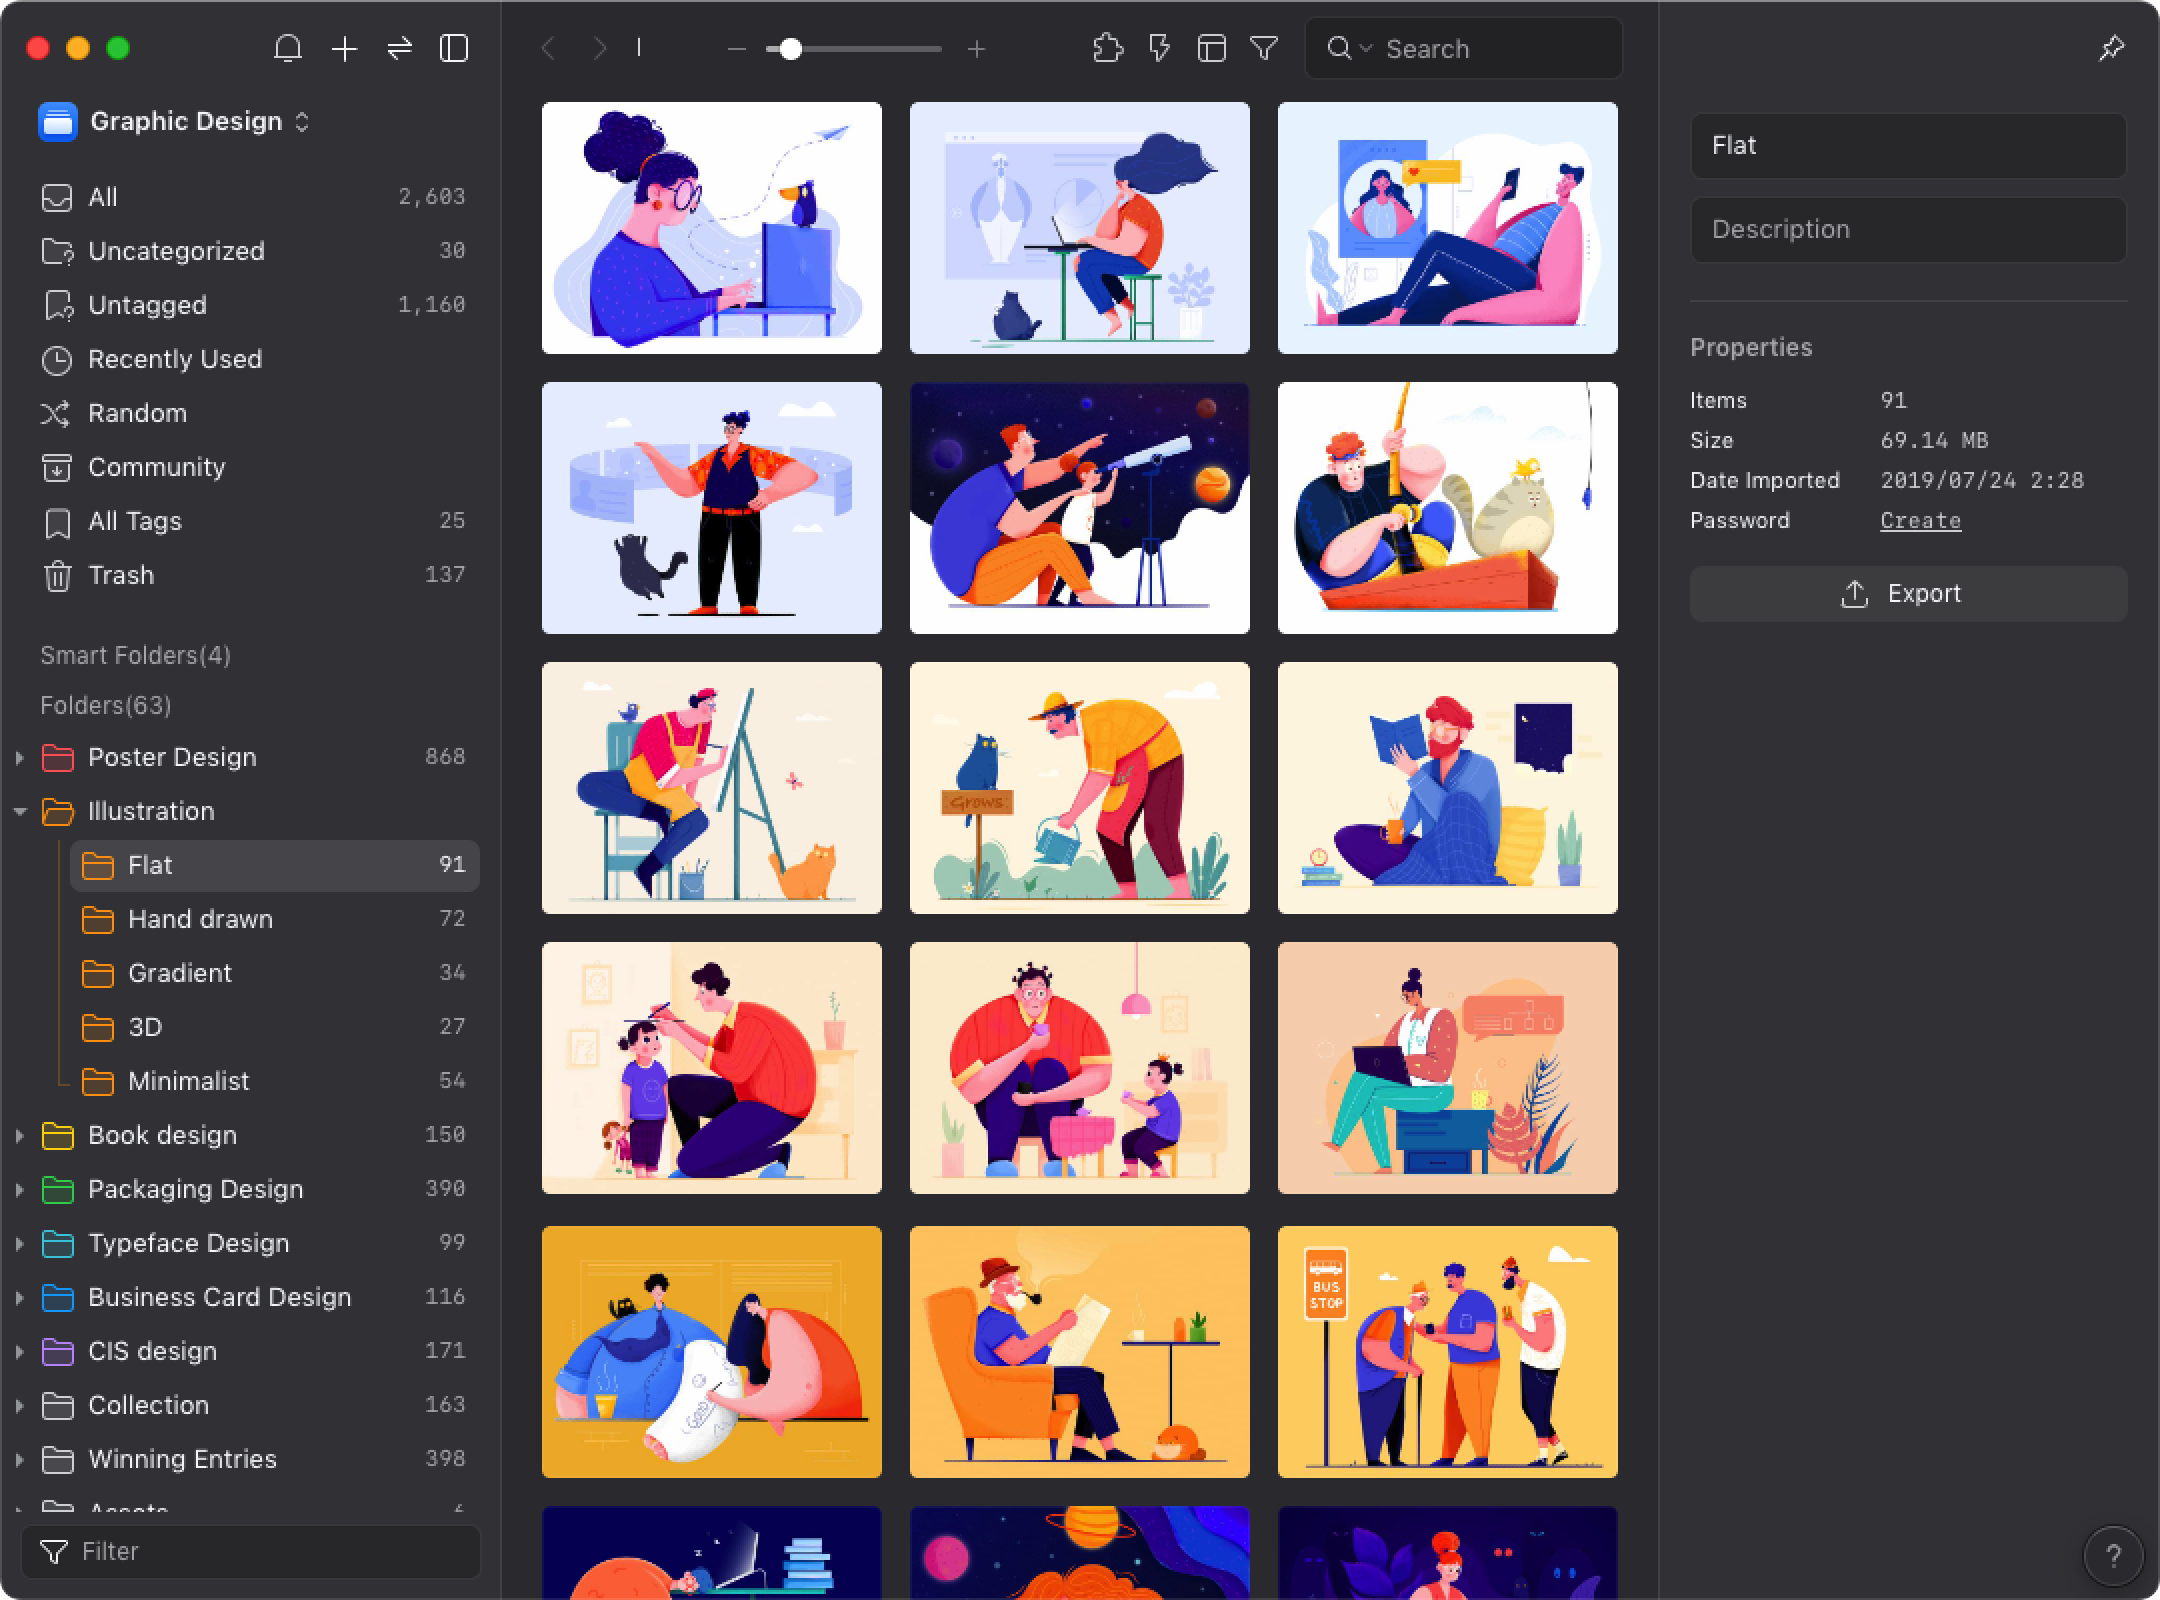Open the filter funnel in toolbar

click(1264, 48)
